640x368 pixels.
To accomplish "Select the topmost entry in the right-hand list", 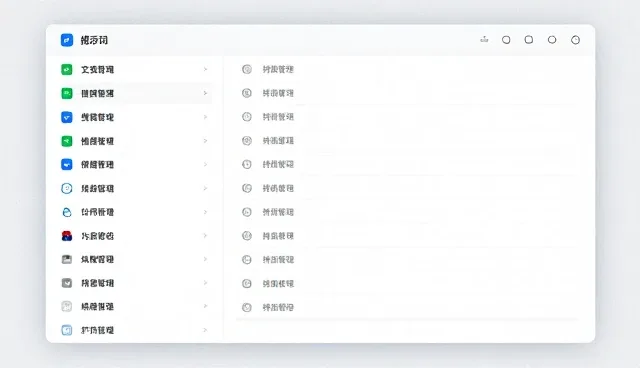I will pyautogui.click(x=268, y=69).
